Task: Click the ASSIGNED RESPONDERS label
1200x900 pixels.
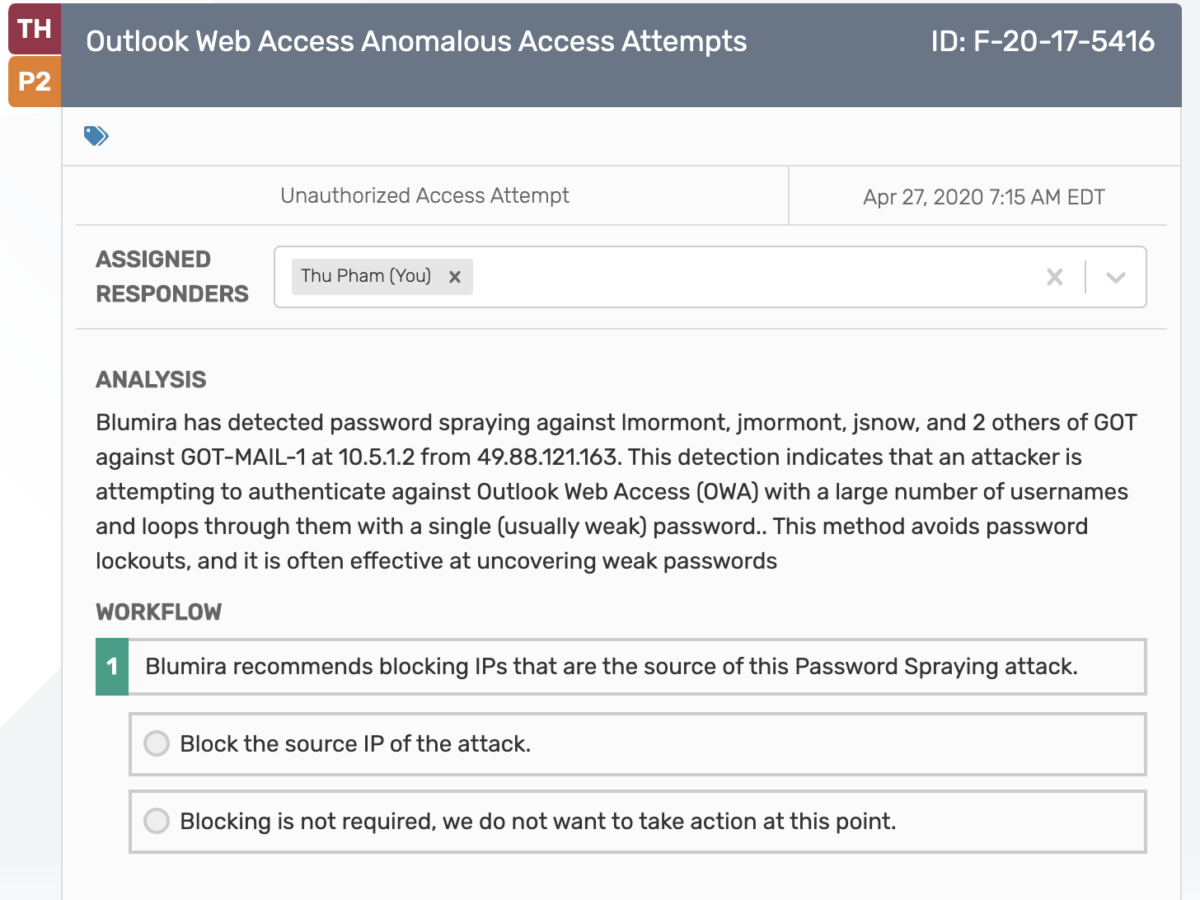Action: pyautogui.click(x=172, y=277)
